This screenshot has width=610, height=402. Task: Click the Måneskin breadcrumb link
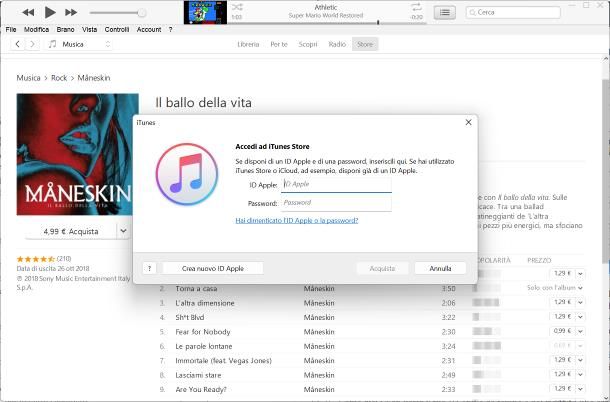[94, 78]
